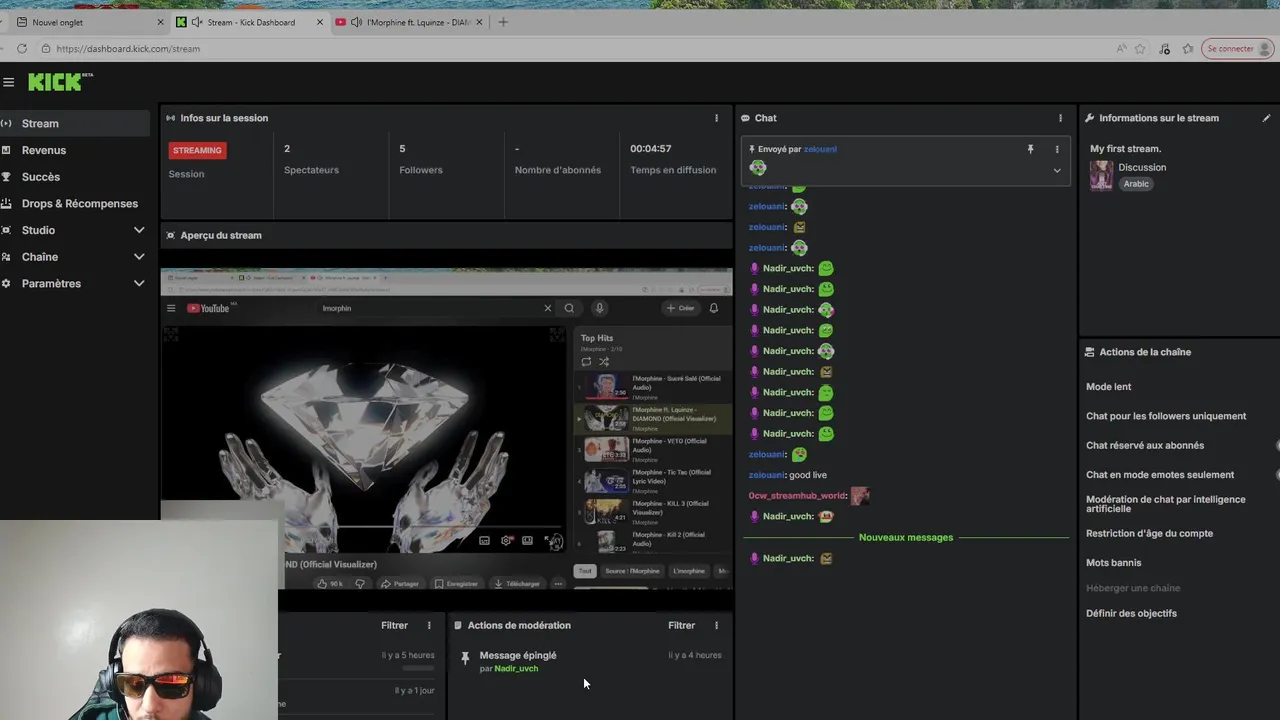Open left bottom panel three-dot menu
1280x720 pixels.
pyautogui.click(x=429, y=625)
